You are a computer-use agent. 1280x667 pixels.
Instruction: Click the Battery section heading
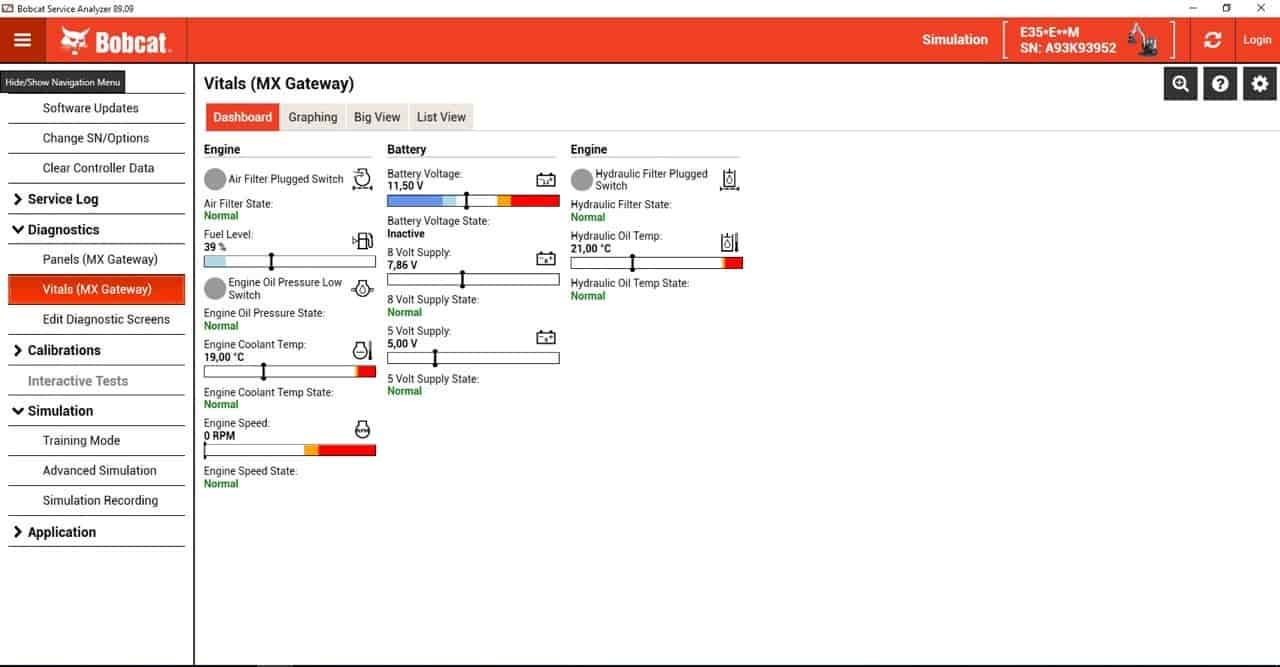(407, 149)
